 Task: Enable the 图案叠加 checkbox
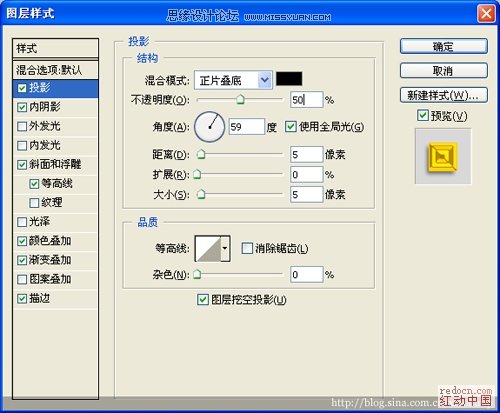[x=22, y=279]
